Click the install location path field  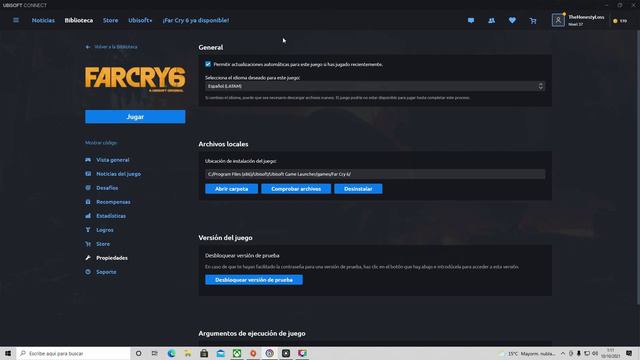pos(375,174)
